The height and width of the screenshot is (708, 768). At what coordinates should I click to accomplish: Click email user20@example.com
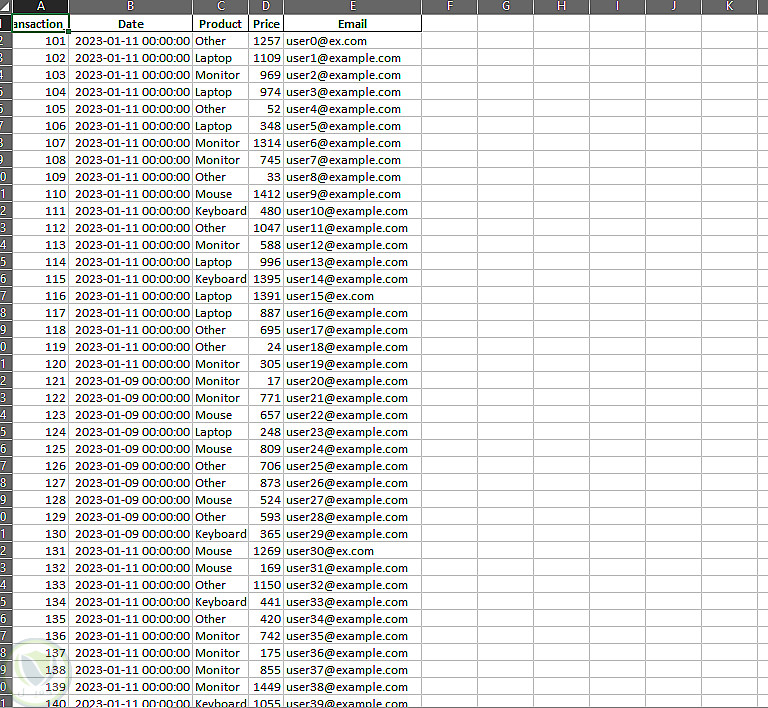(x=353, y=381)
